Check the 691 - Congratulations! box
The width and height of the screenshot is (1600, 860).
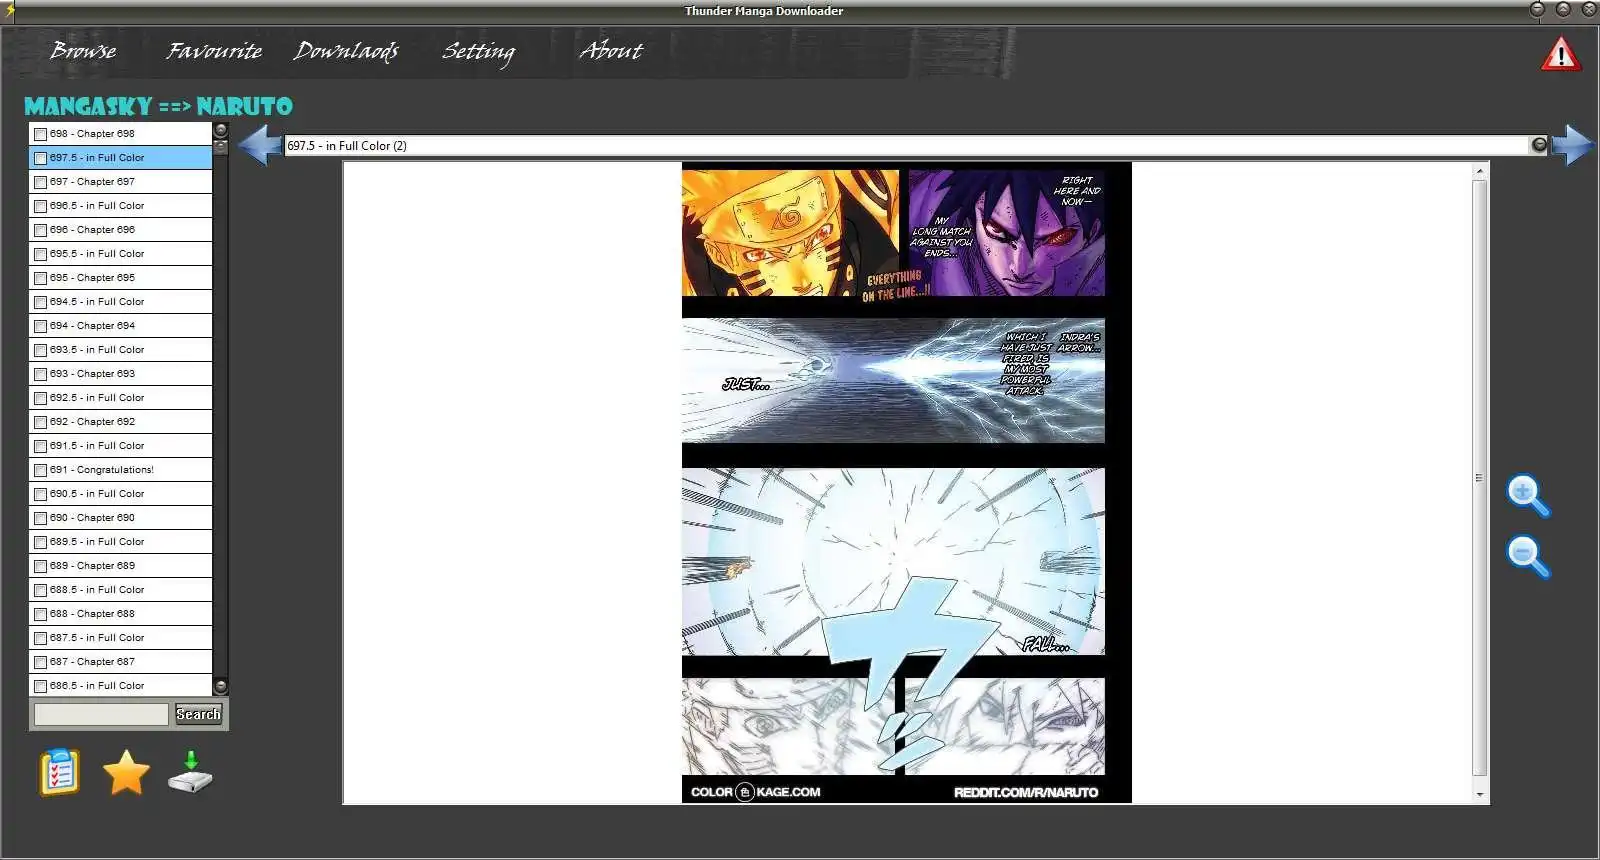(40, 470)
